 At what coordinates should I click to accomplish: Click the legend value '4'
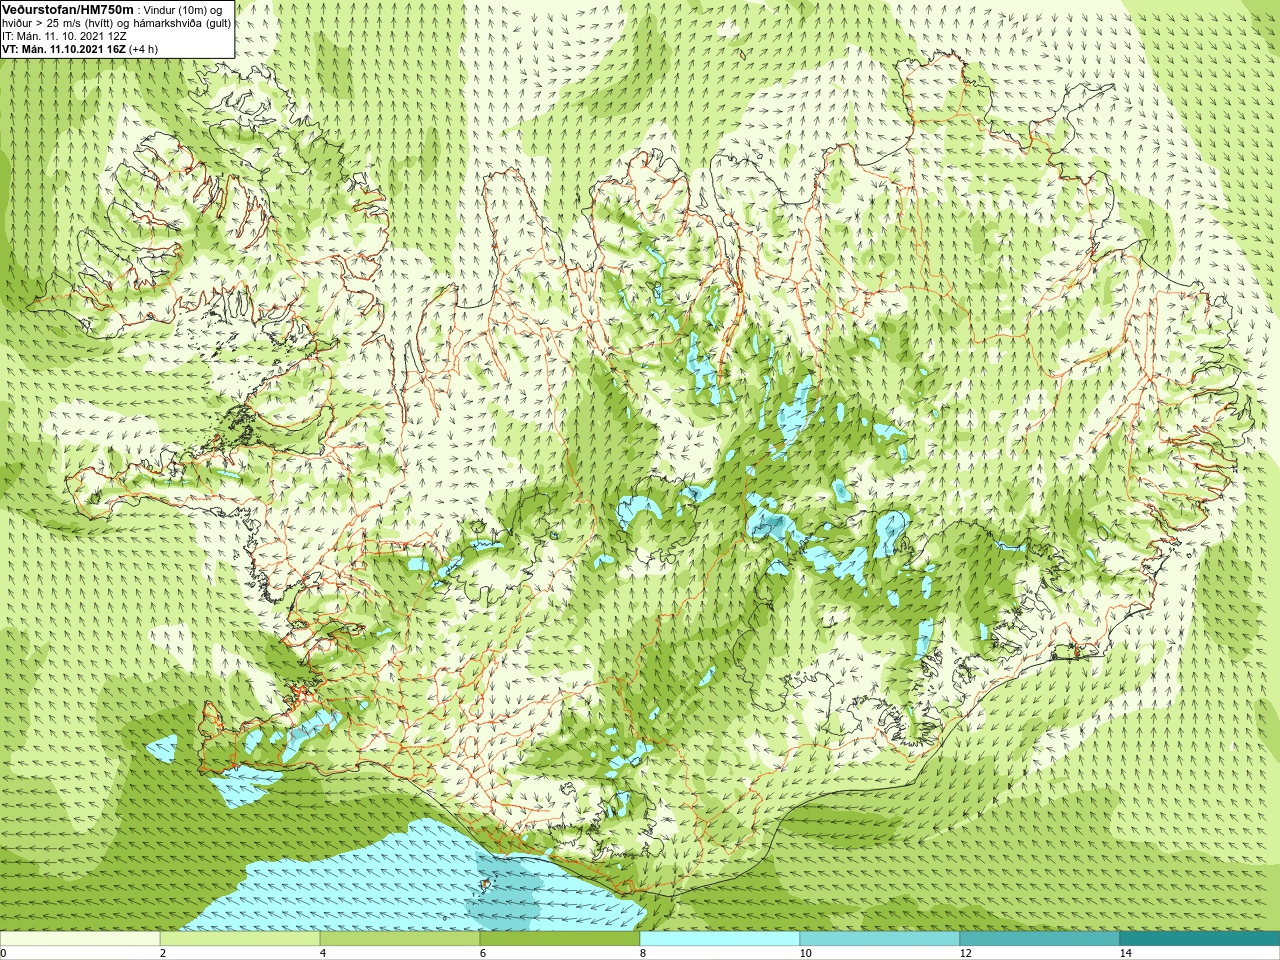tap(323, 953)
